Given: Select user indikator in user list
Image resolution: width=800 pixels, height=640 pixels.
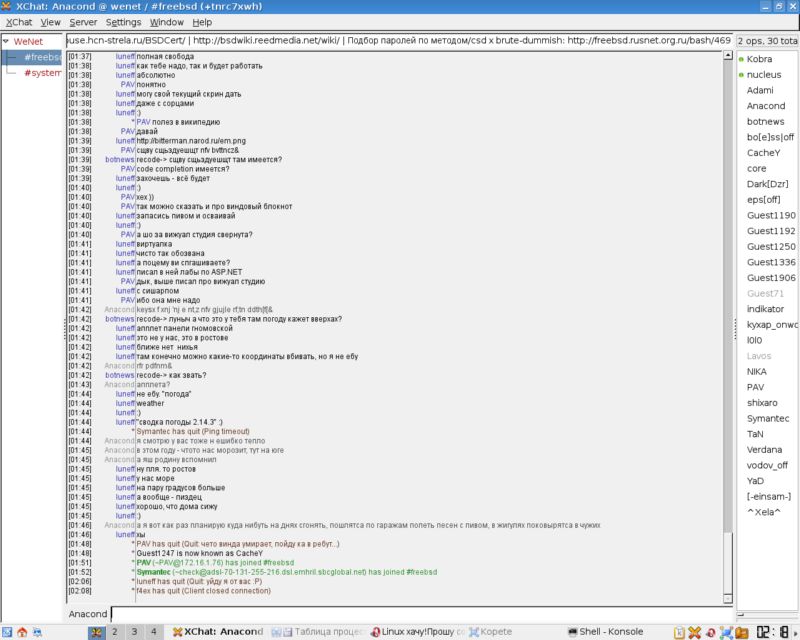Looking at the screenshot, I should coord(765,309).
